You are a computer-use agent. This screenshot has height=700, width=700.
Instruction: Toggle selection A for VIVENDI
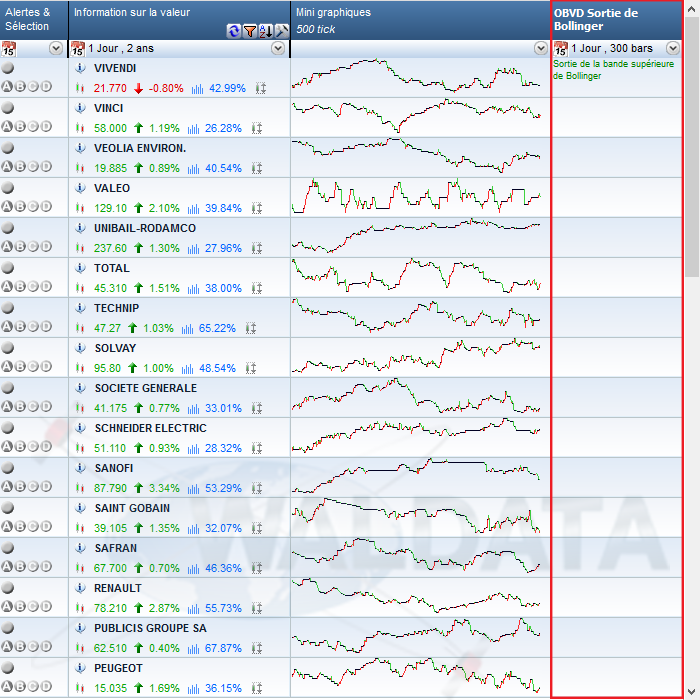(7, 87)
